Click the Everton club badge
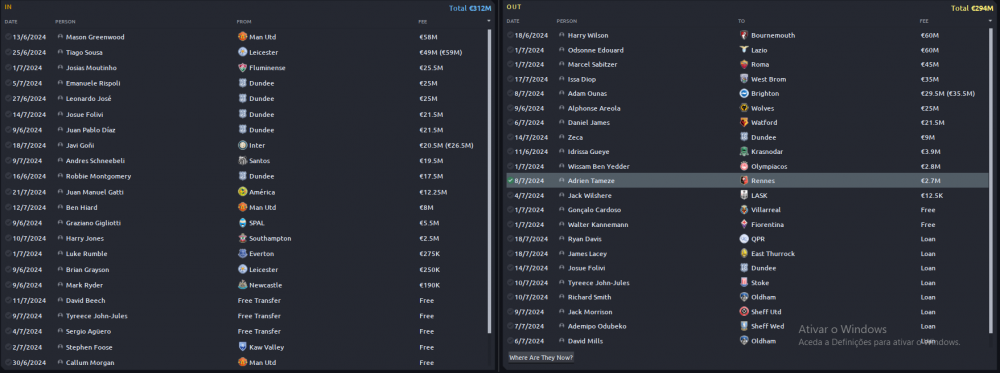This screenshot has width=1000, height=373. tap(242, 254)
